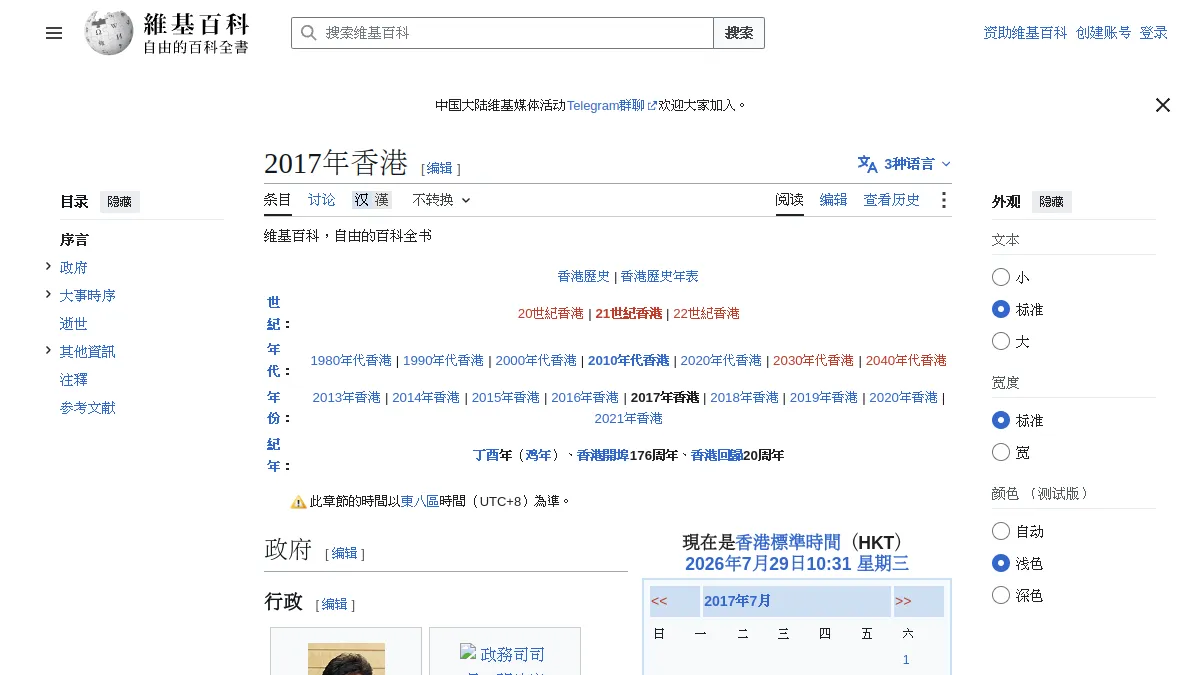1200x675 pixels.
Task: Open the 2018年香港 link
Action: pyautogui.click(x=744, y=397)
